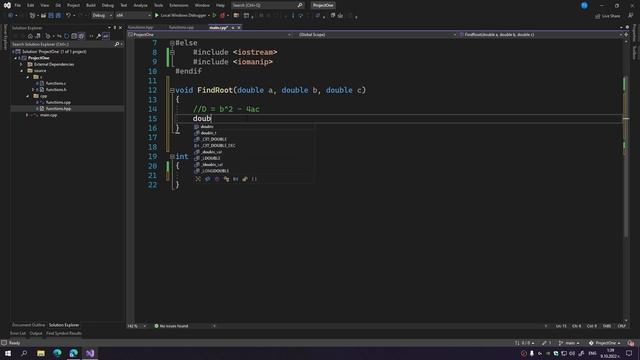Click main branch in status bar

click(569, 343)
